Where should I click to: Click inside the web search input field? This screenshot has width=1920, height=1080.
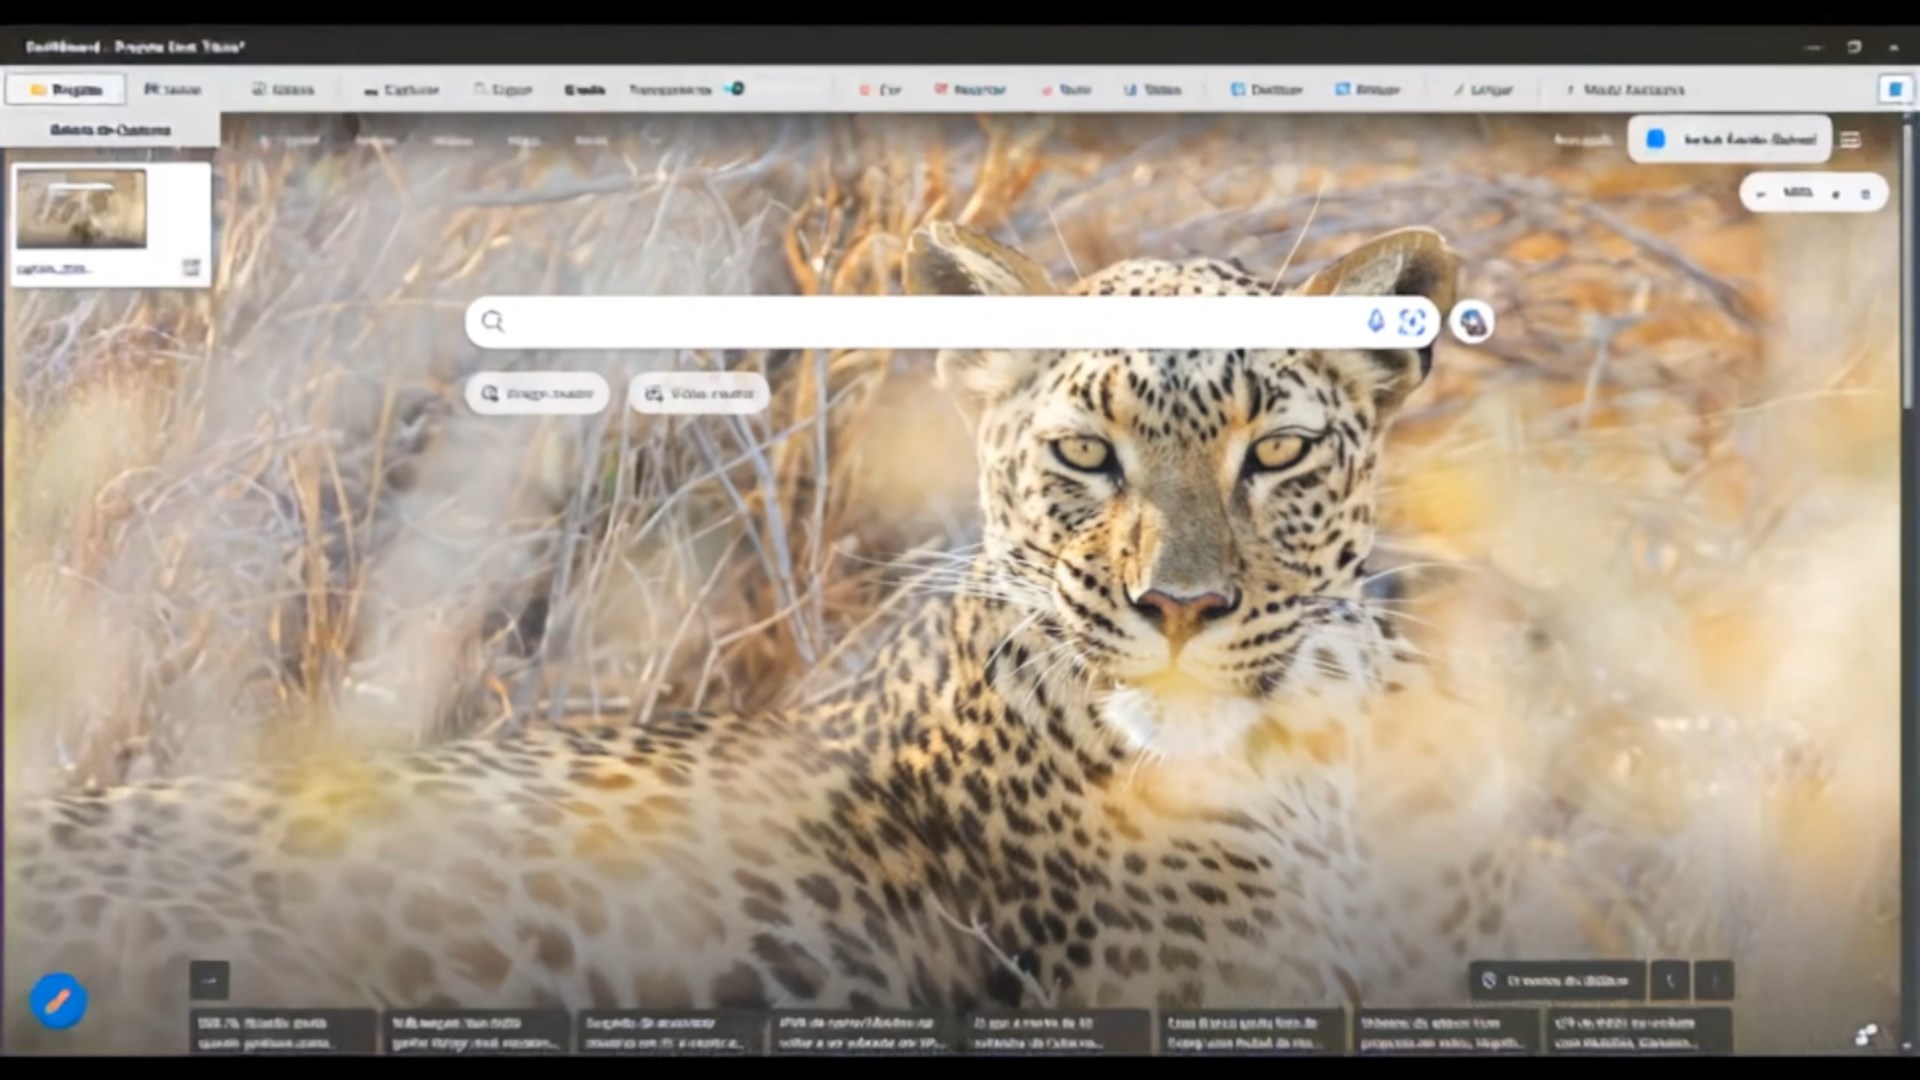pyautogui.click(x=930, y=321)
